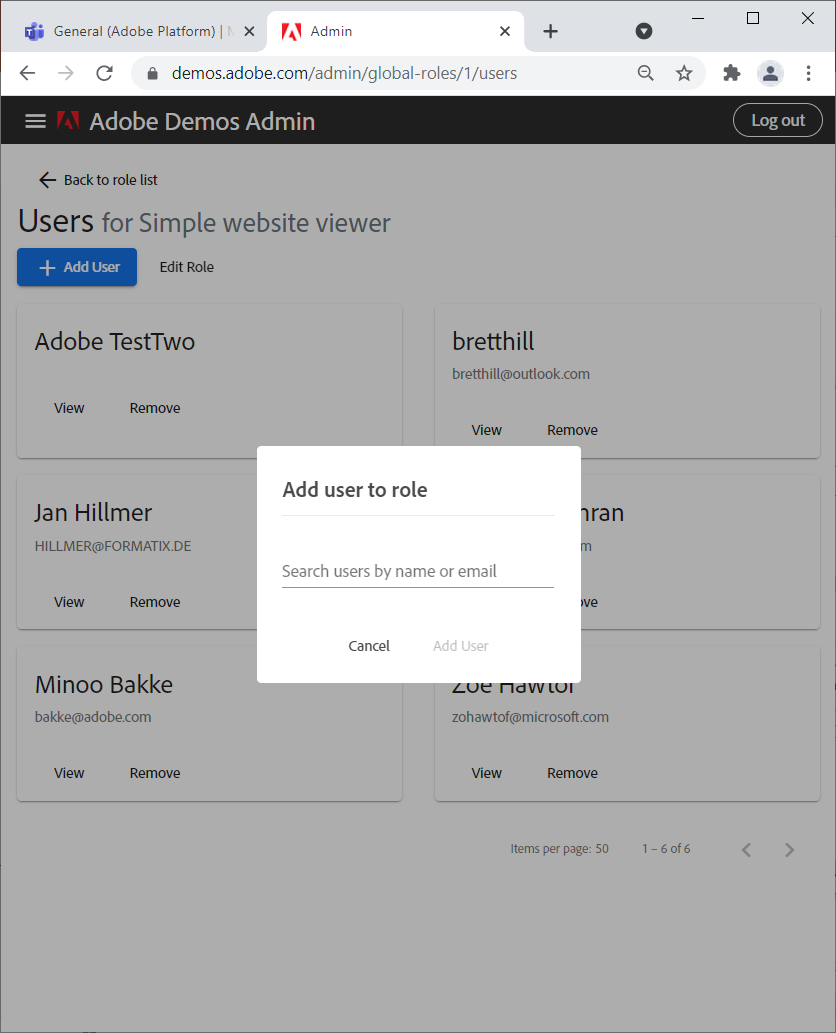Click the HILLMER@FORMATIX.DE email text

113,546
